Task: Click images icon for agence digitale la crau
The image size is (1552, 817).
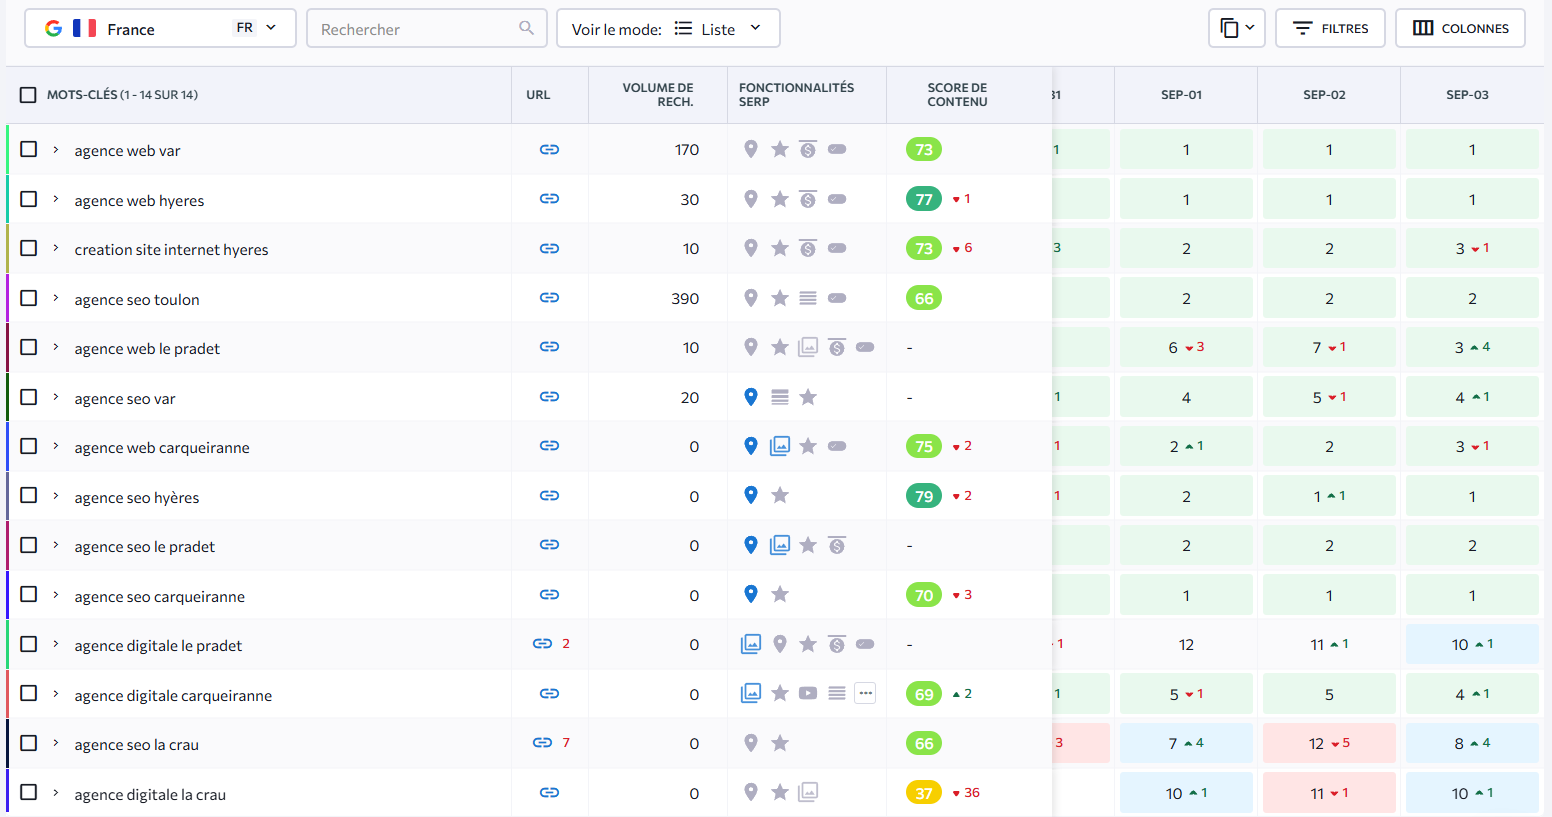Action: [x=808, y=792]
